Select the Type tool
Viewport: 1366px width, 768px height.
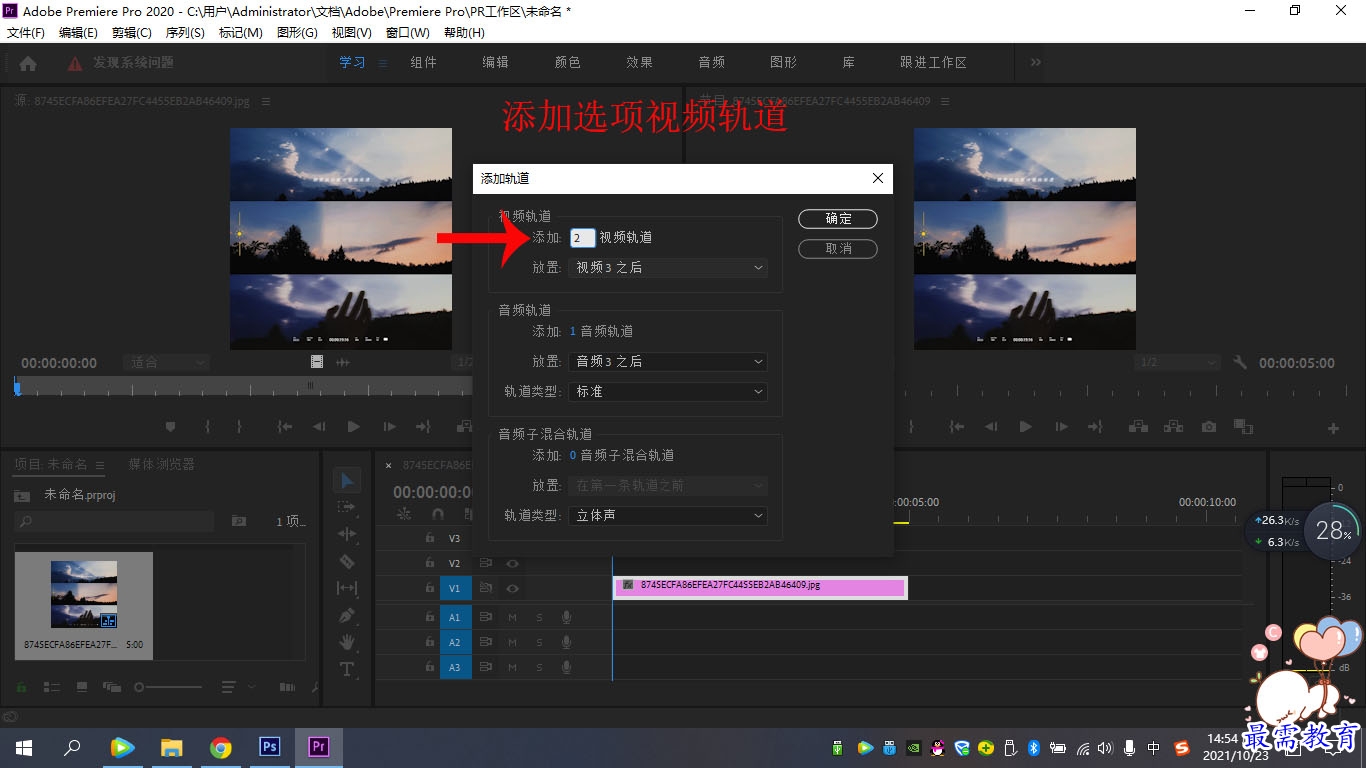click(x=347, y=669)
